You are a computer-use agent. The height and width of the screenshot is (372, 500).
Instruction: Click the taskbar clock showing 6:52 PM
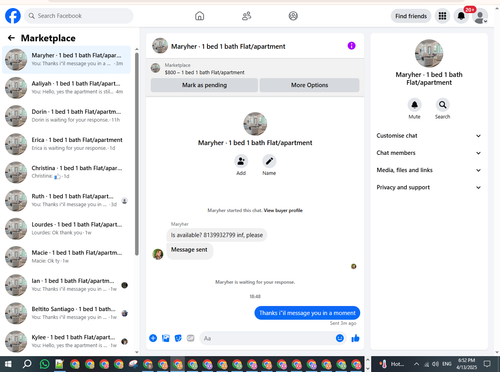click(x=466, y=364)
